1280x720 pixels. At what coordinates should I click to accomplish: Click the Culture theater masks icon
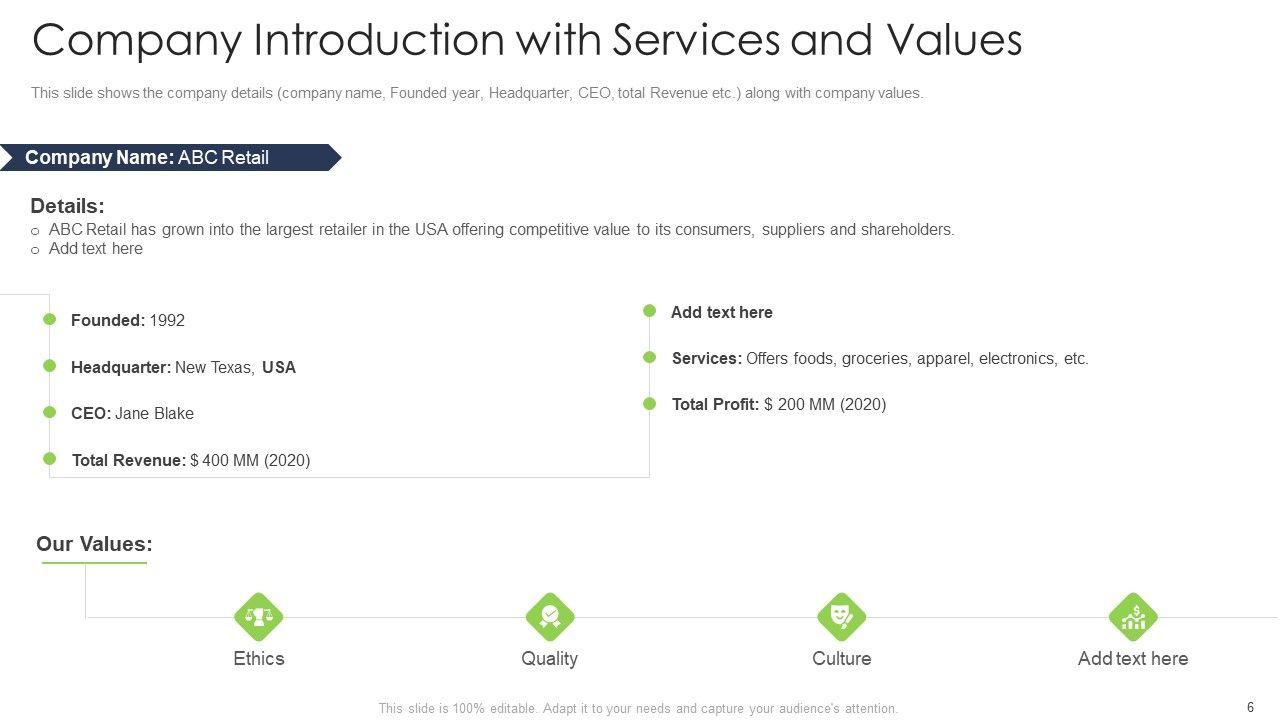point(841,617)
